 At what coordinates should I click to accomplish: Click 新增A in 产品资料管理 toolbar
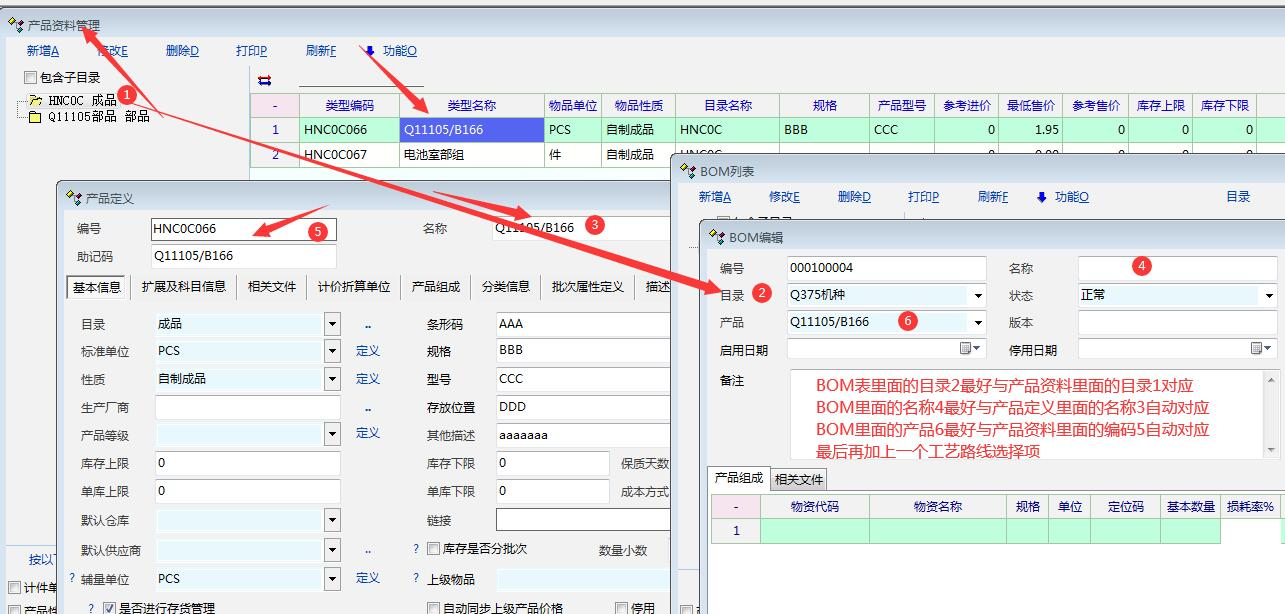(43, 51)
